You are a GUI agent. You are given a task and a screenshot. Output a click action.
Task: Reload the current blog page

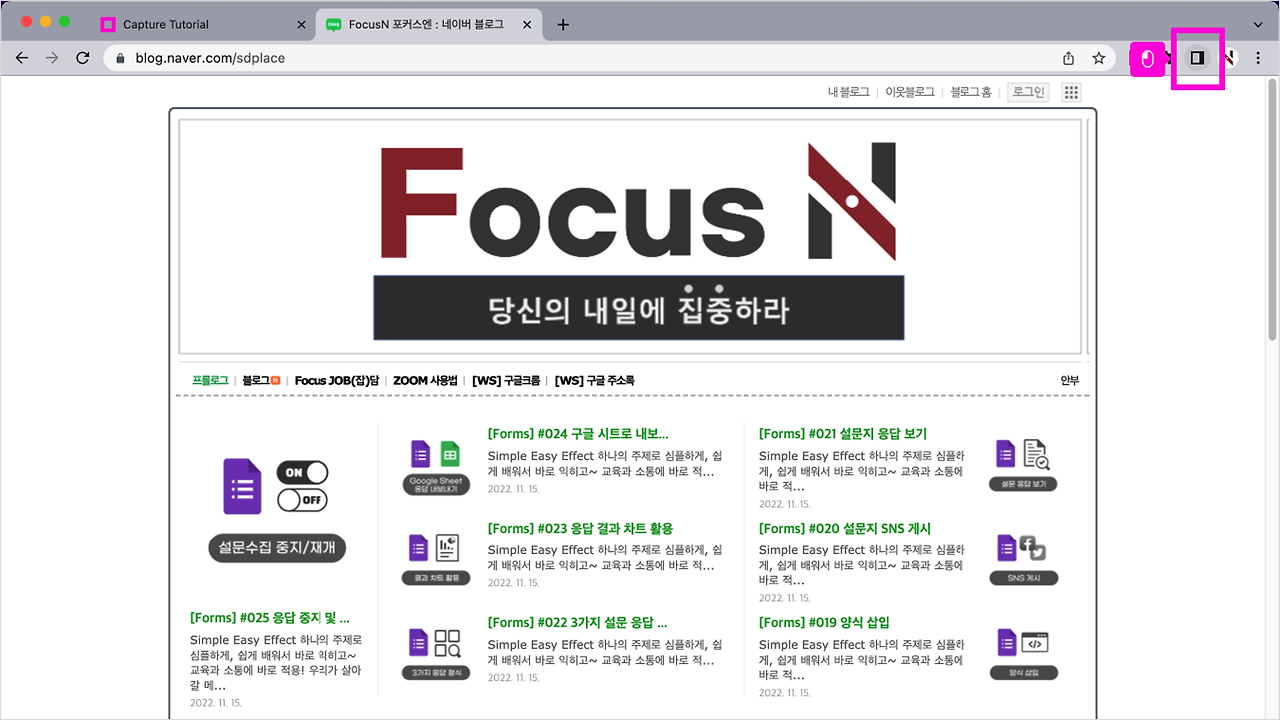pos(83,57)
